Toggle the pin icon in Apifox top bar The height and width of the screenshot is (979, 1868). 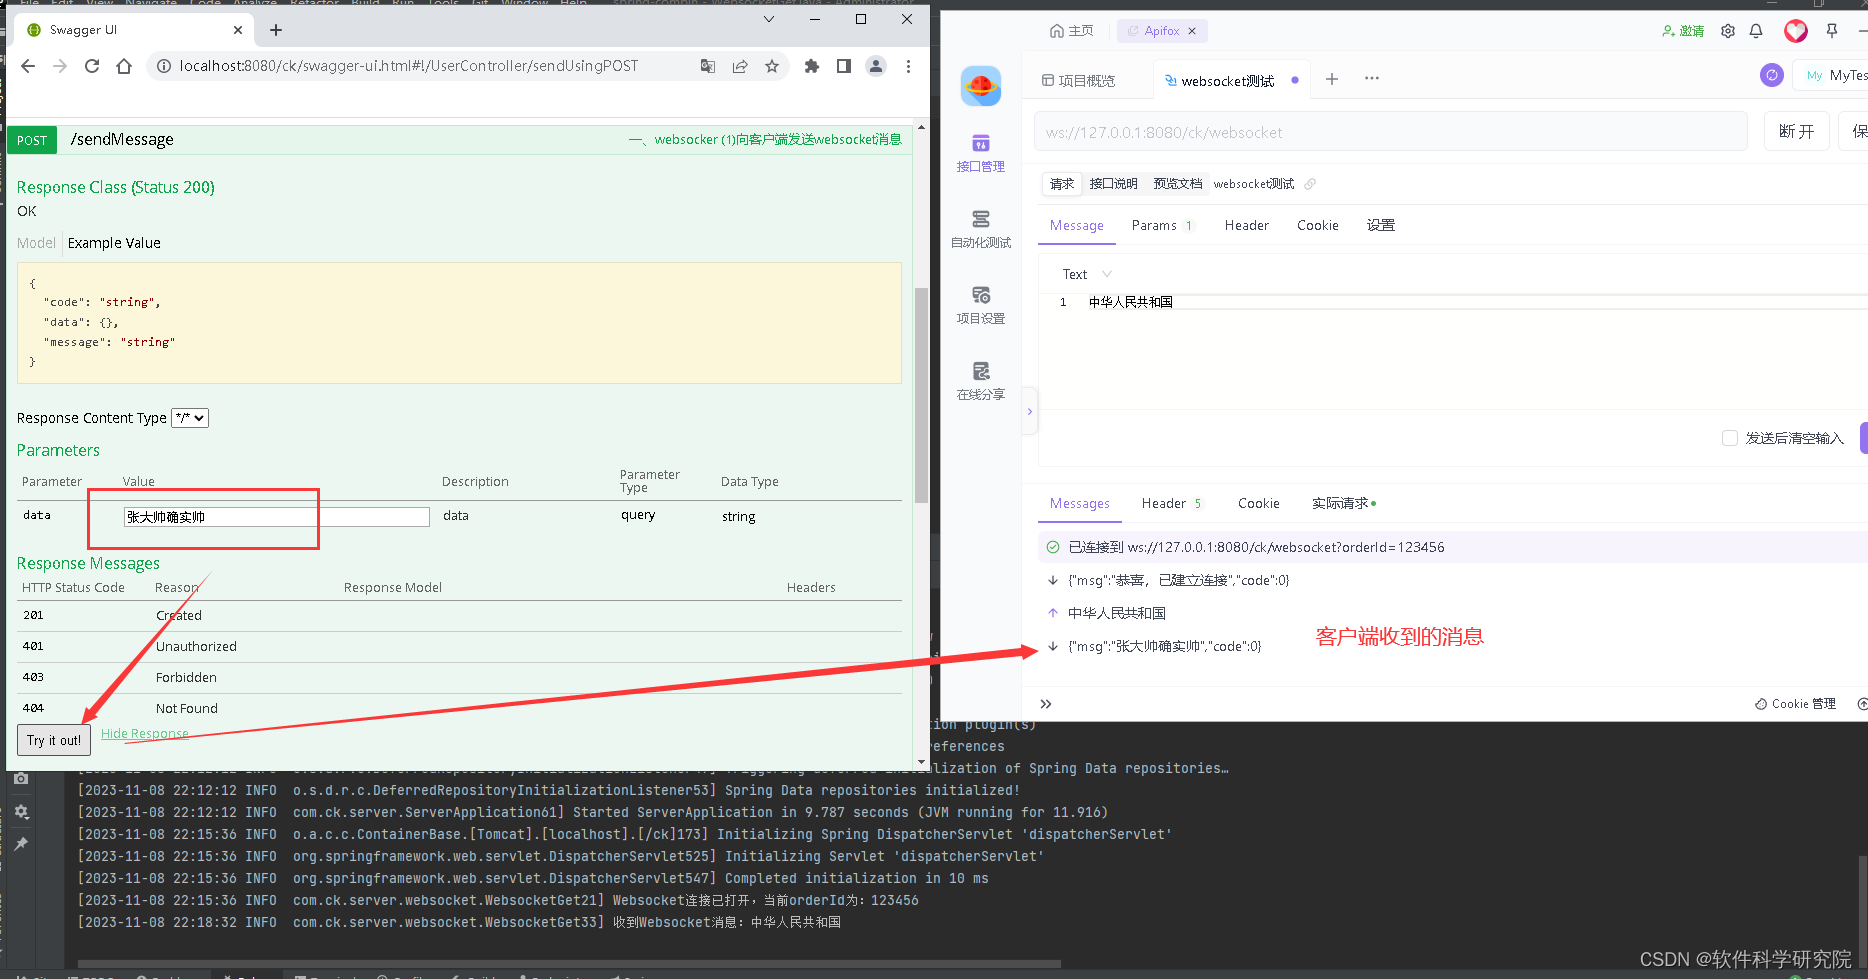pos(1832,31)
